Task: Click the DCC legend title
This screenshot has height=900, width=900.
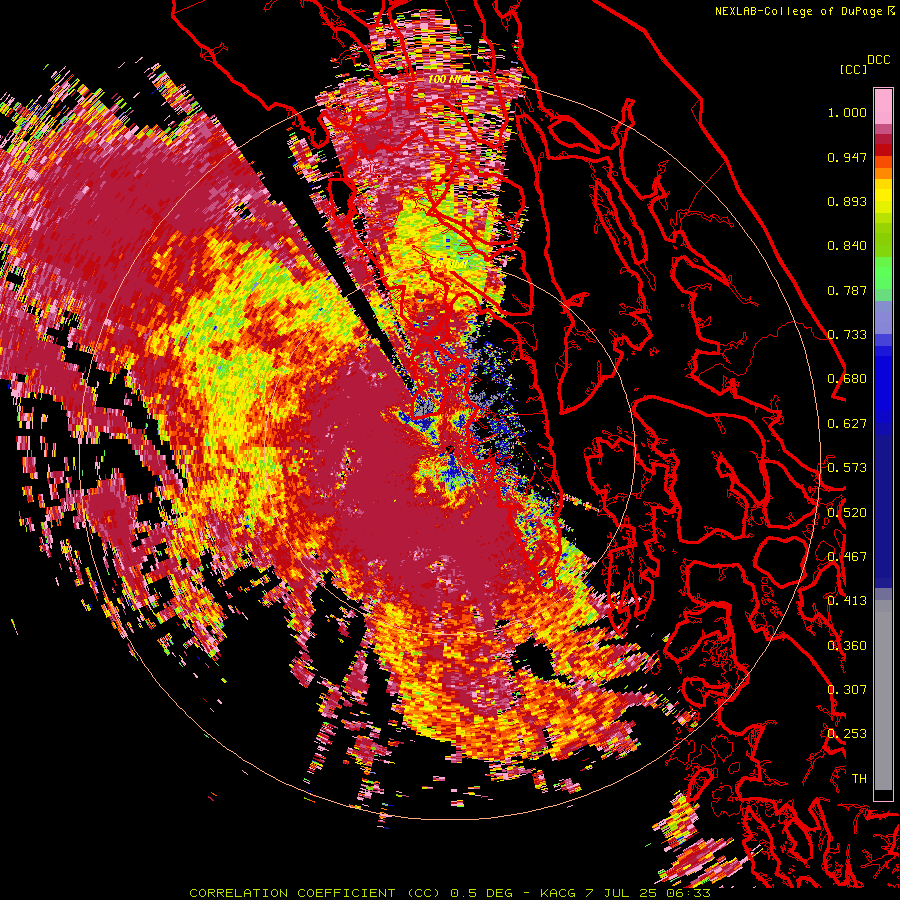Action: click(878, 60)
